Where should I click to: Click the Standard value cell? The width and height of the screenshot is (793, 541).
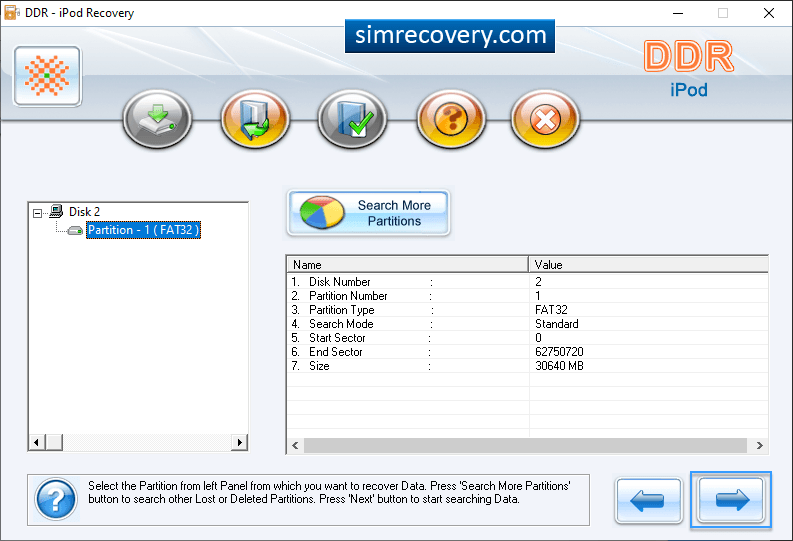[x=557, y=324]
